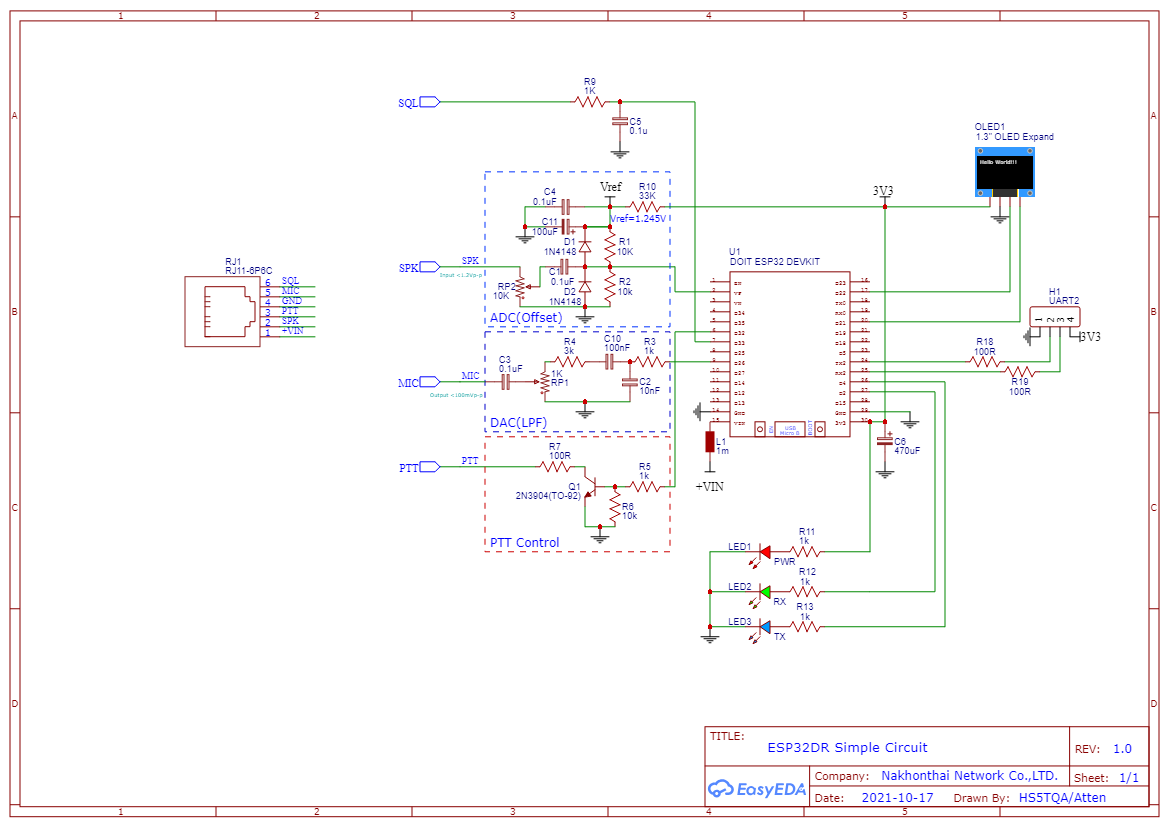This screenshot has width=1169, height=827.
Task: Select the USB Micro B port on U1
Action: pyautogui.click(x=788, y=428)
